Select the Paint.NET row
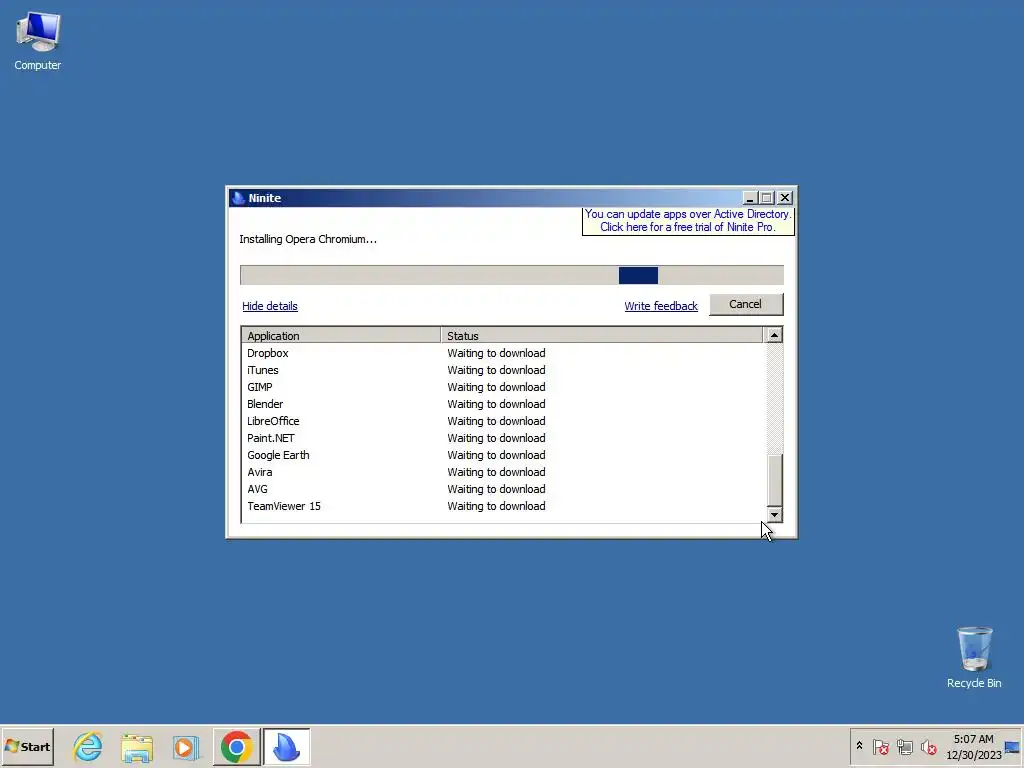 pyautogui.click(x=503, y=438)
